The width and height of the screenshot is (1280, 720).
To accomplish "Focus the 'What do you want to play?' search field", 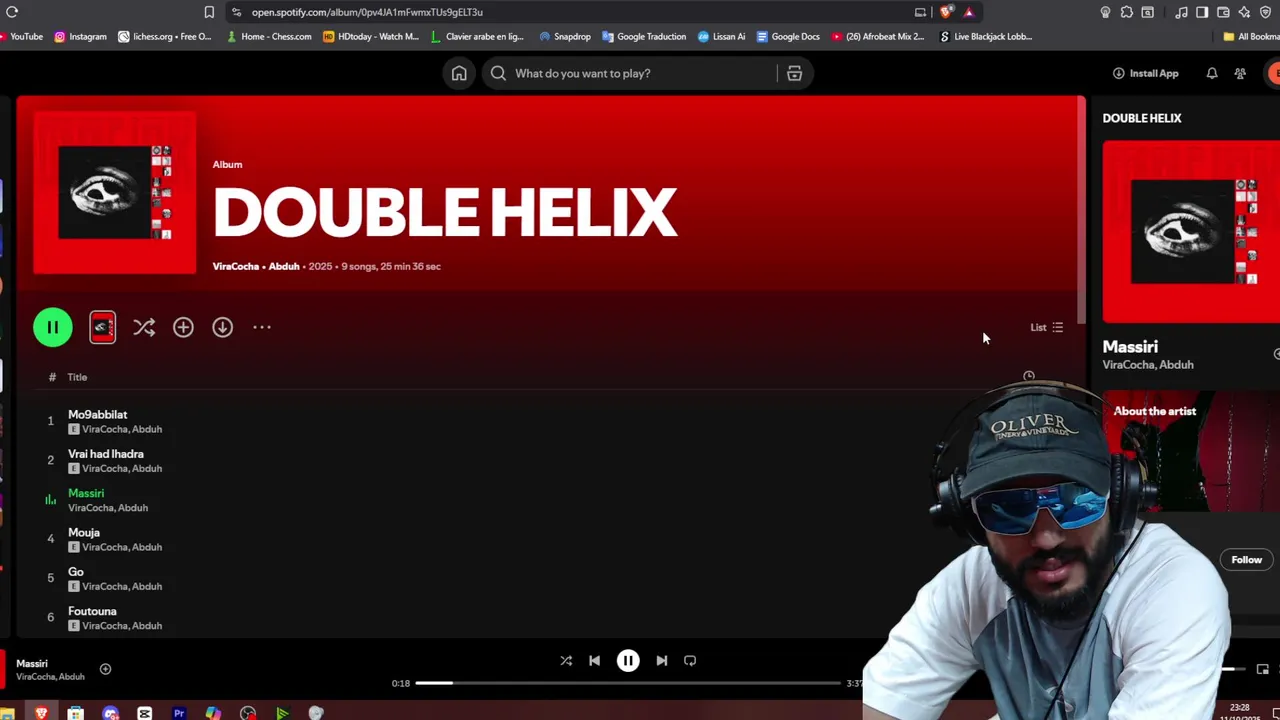I will (x=632, y=73).
